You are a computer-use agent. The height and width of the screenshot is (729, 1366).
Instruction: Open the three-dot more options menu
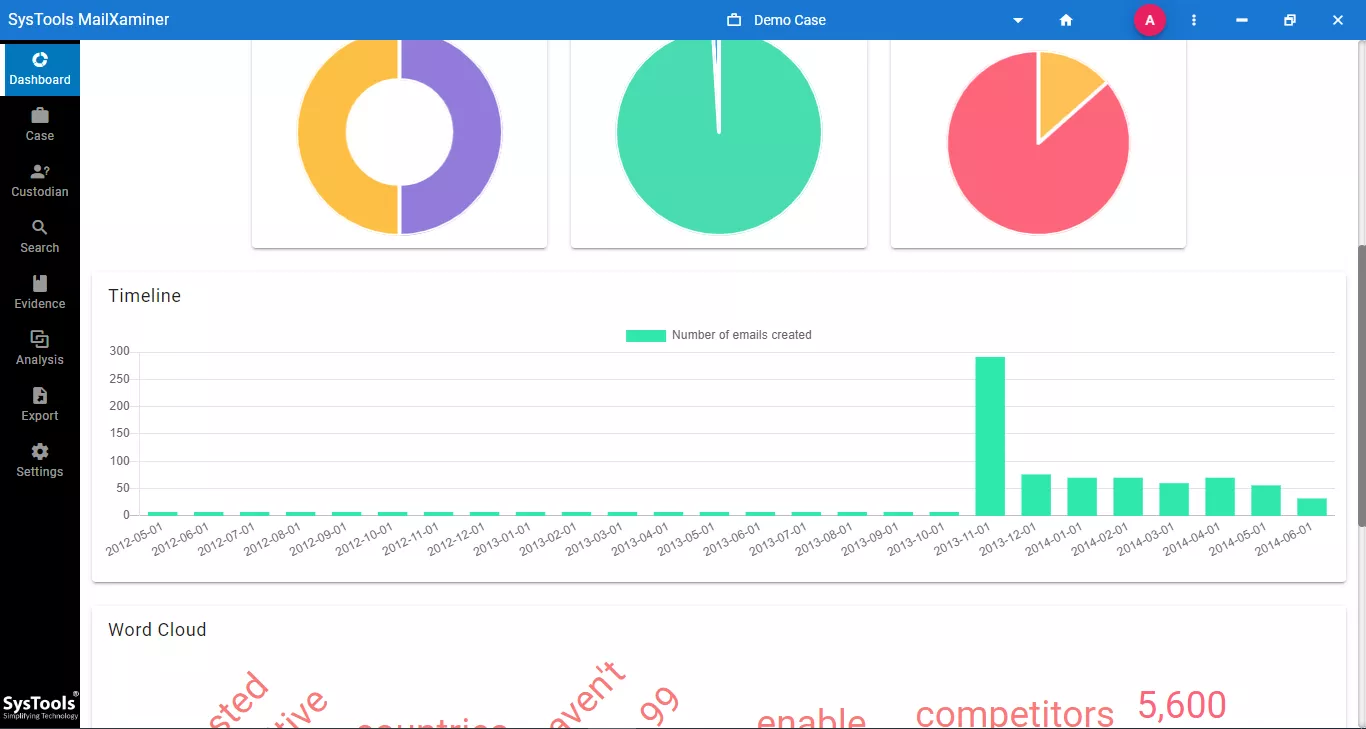click(1194, 20)
